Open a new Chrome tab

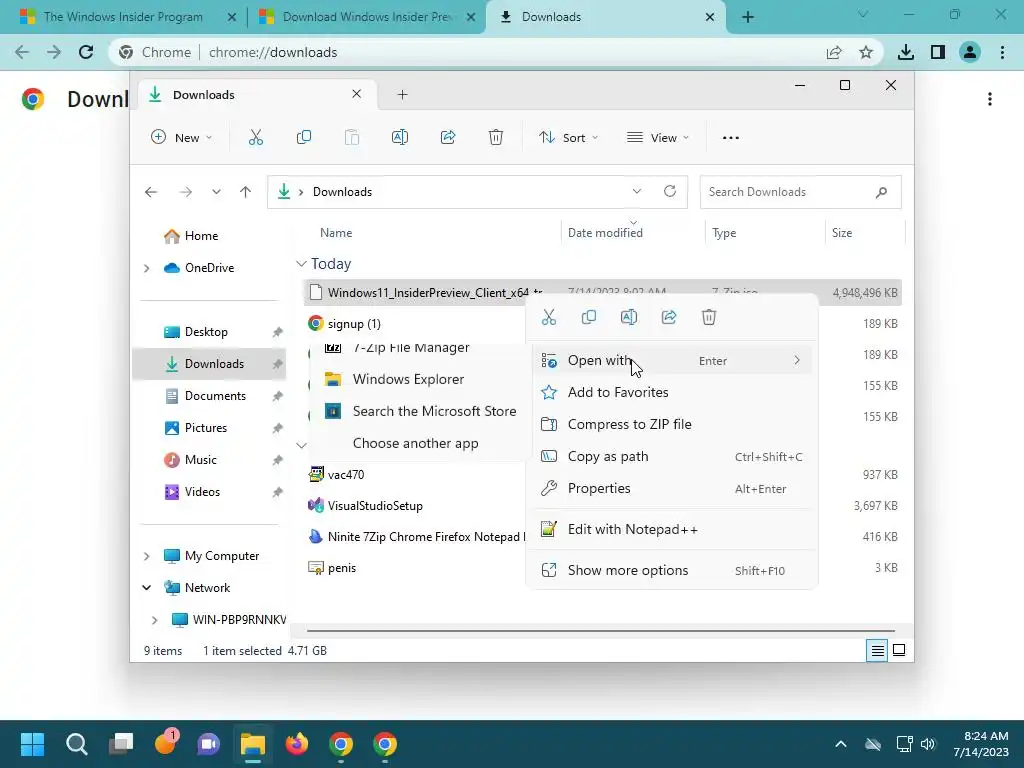coord(748,17)
